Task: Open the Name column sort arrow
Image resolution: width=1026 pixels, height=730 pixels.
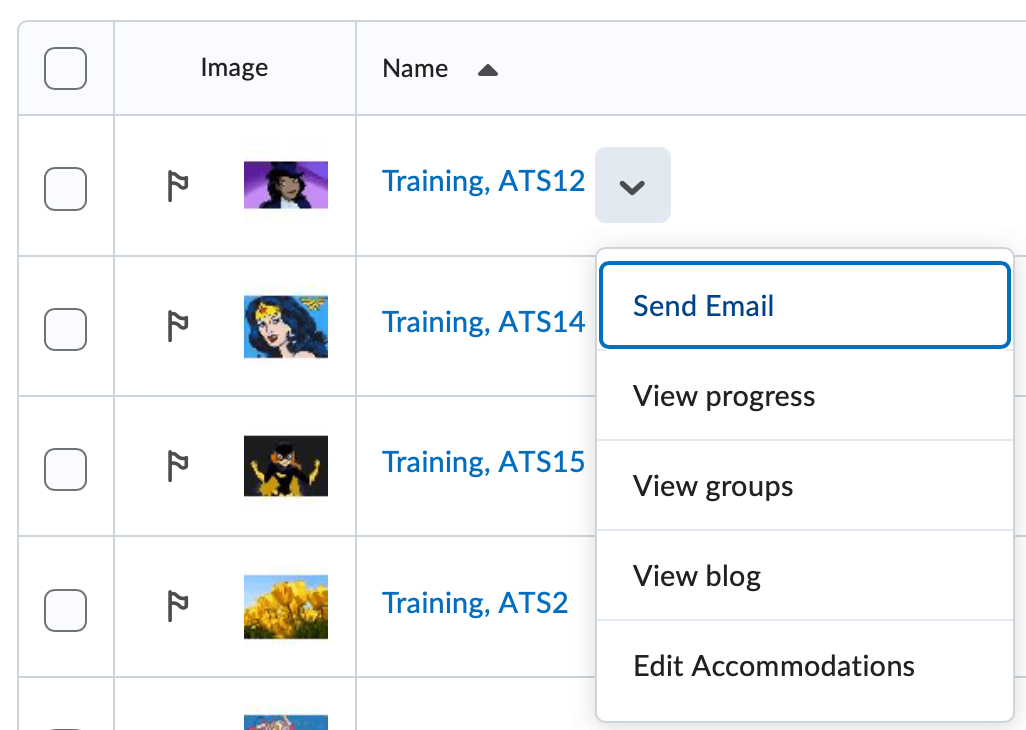Action: [x=487, y=70]
